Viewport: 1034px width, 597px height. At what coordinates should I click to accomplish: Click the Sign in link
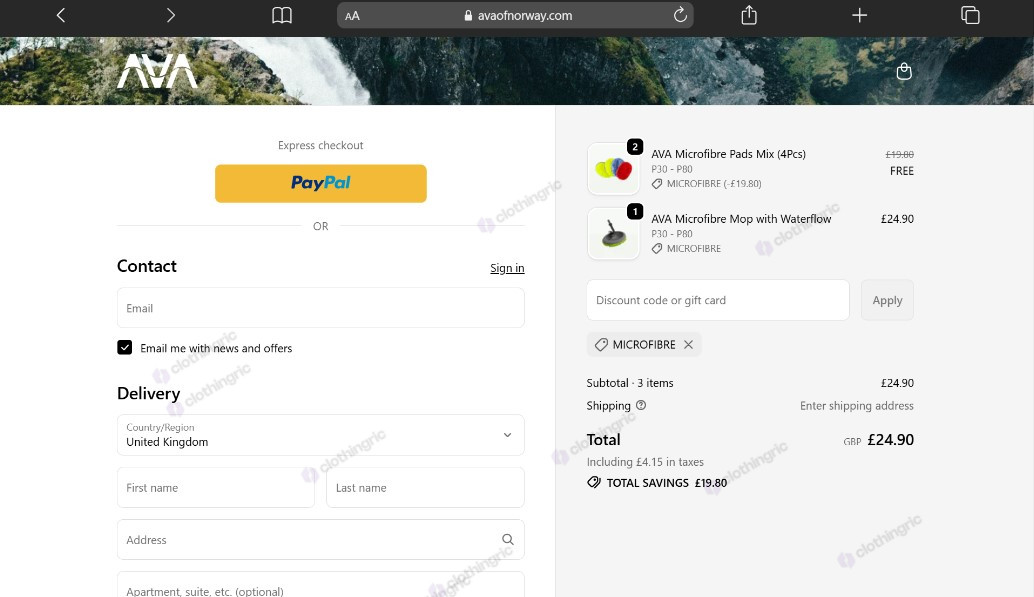tap(507, 268)
